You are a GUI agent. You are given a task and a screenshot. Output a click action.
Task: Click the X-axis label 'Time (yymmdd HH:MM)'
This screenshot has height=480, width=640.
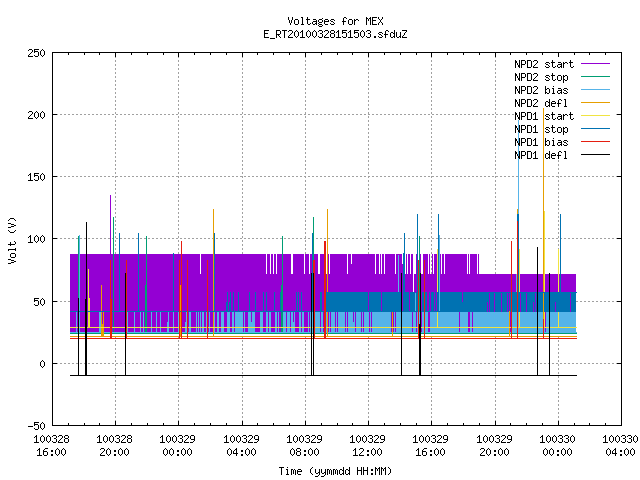[335, 471]
